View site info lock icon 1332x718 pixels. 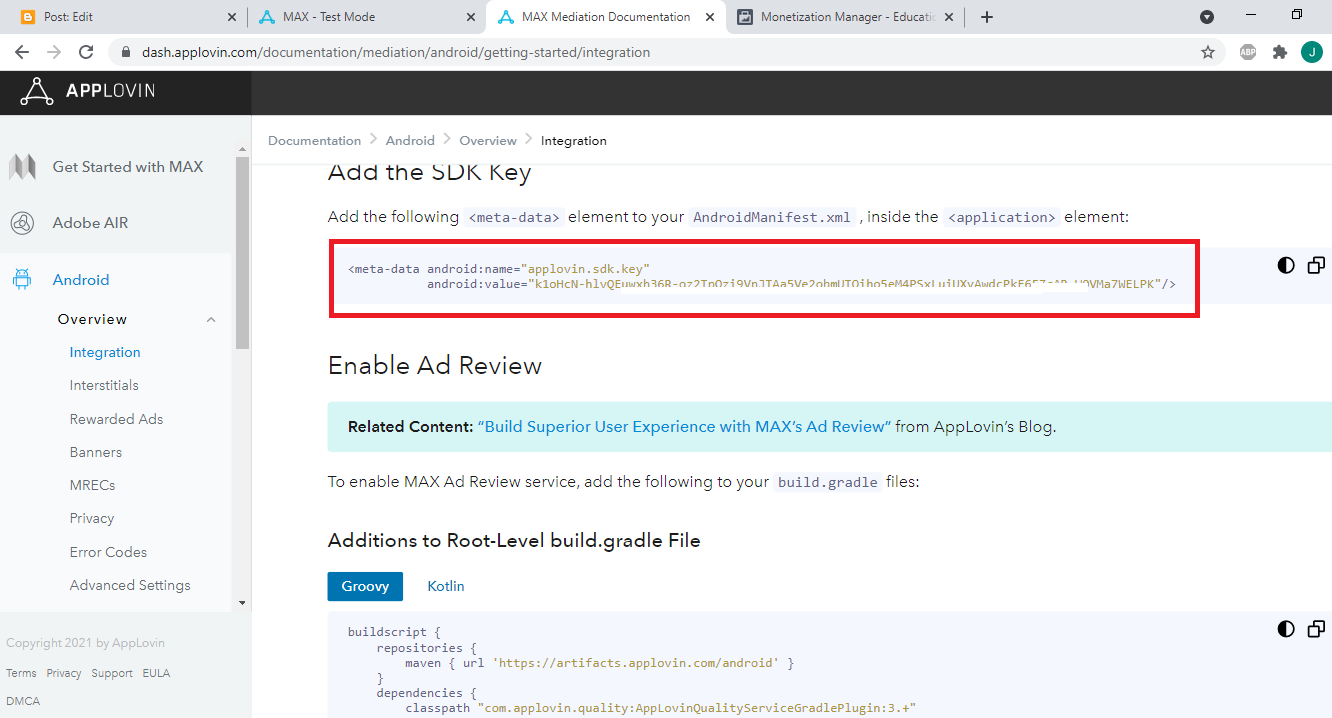coord(126,52)
